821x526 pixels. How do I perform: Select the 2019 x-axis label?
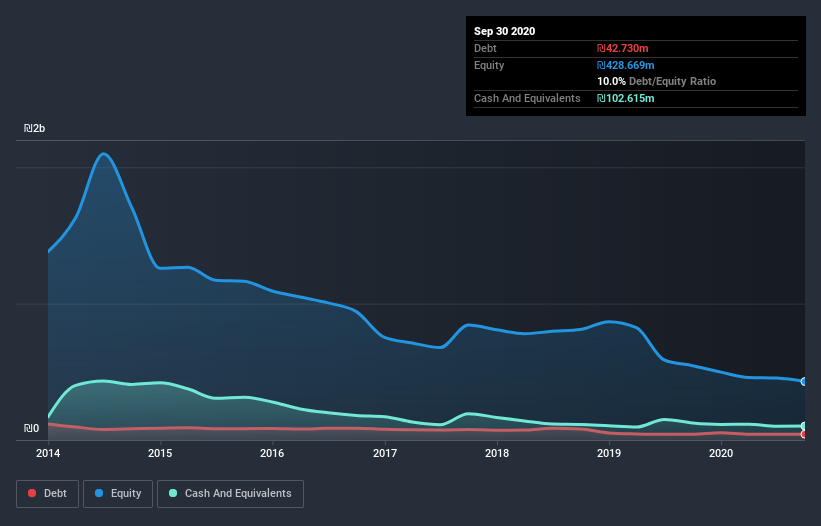point(609,453)
